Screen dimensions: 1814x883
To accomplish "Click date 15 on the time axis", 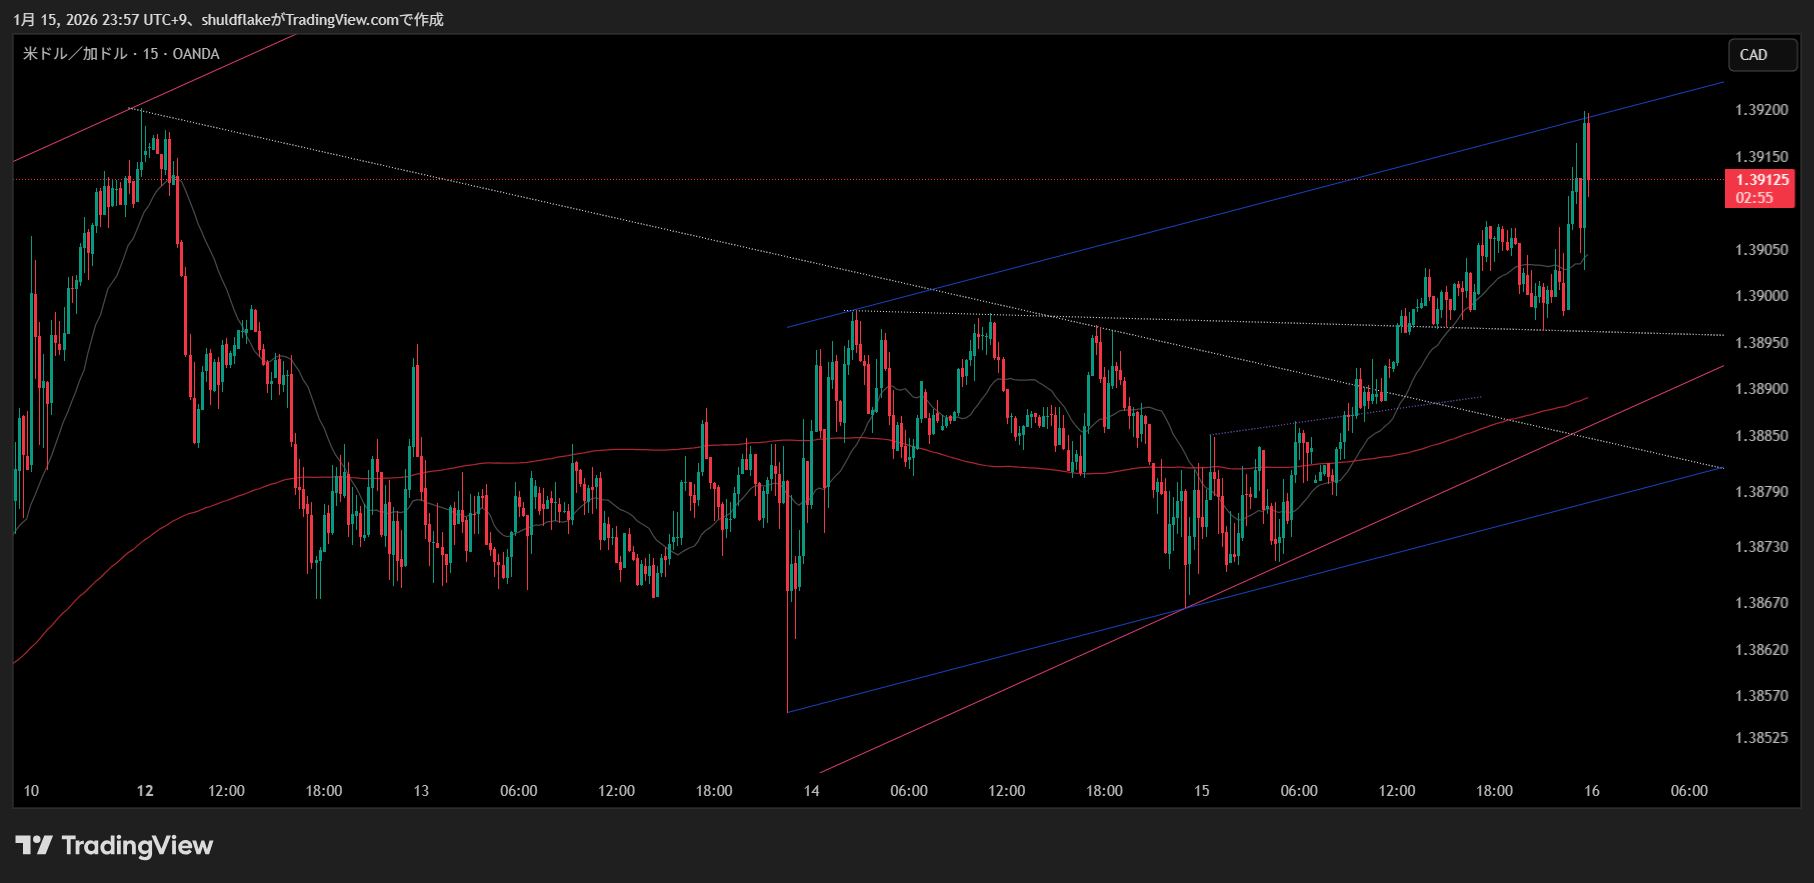I will pos(1201,791).
